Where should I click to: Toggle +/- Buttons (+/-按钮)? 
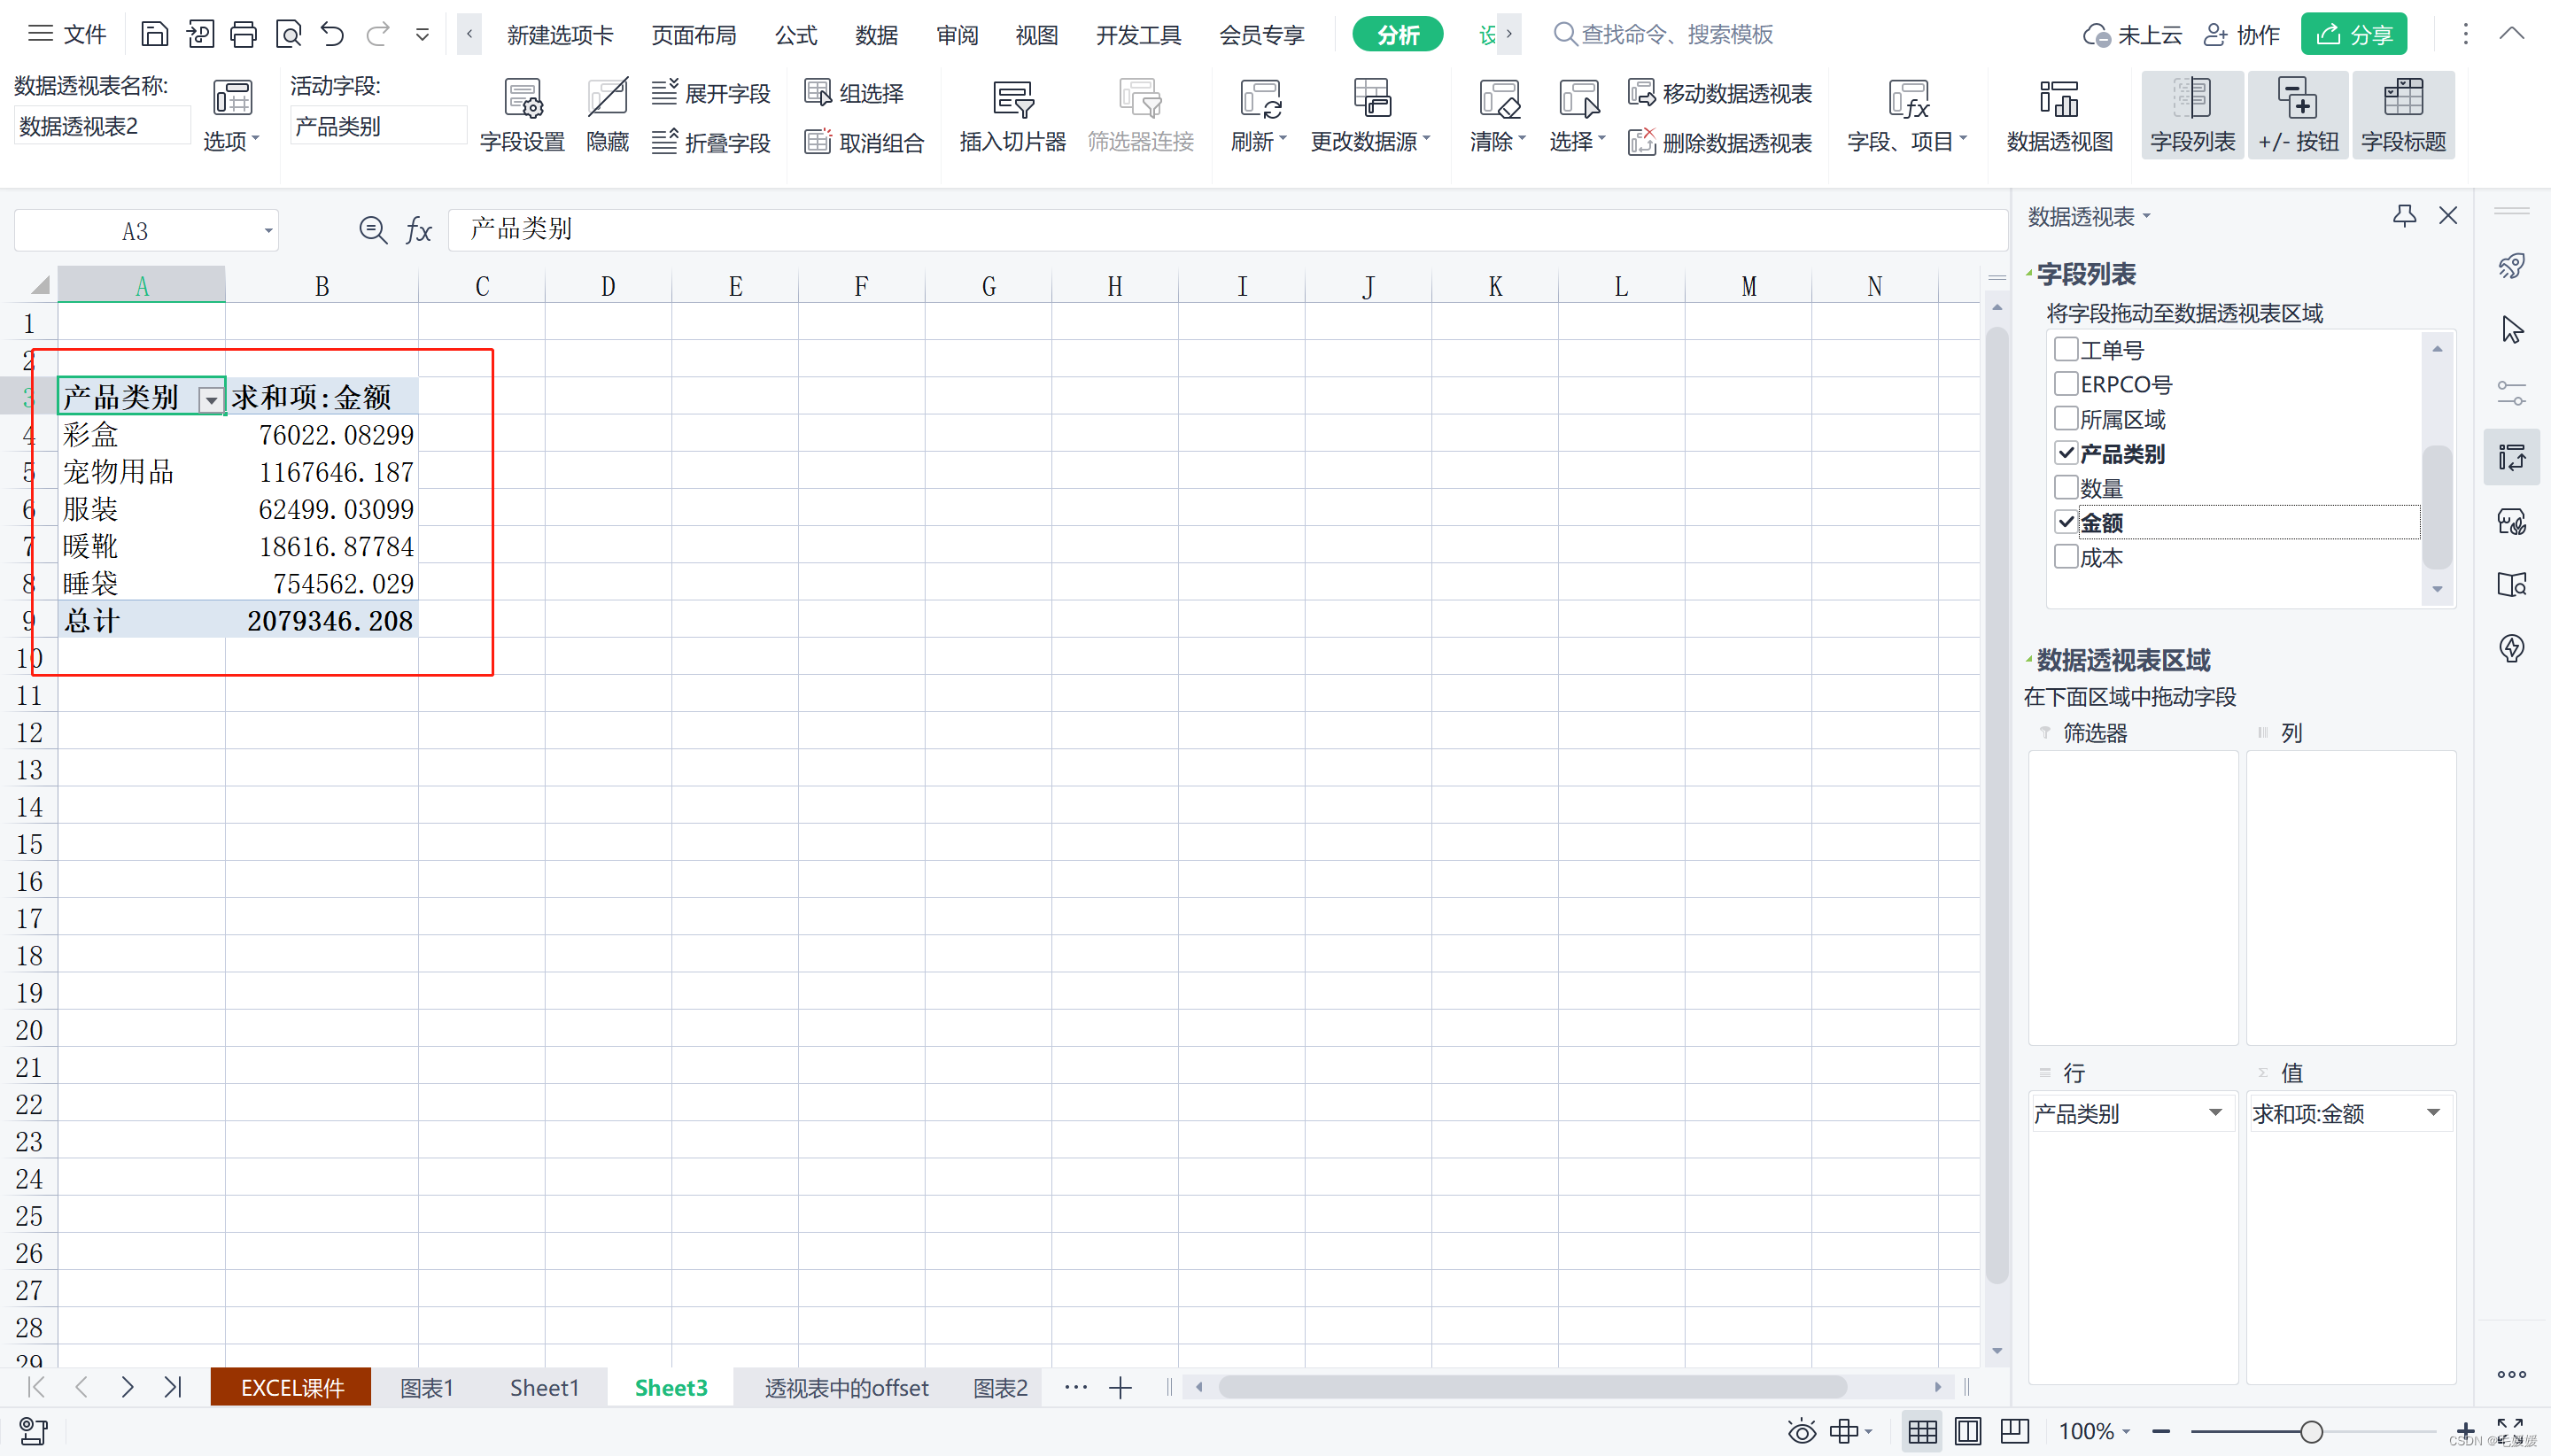coord(2298,116)
